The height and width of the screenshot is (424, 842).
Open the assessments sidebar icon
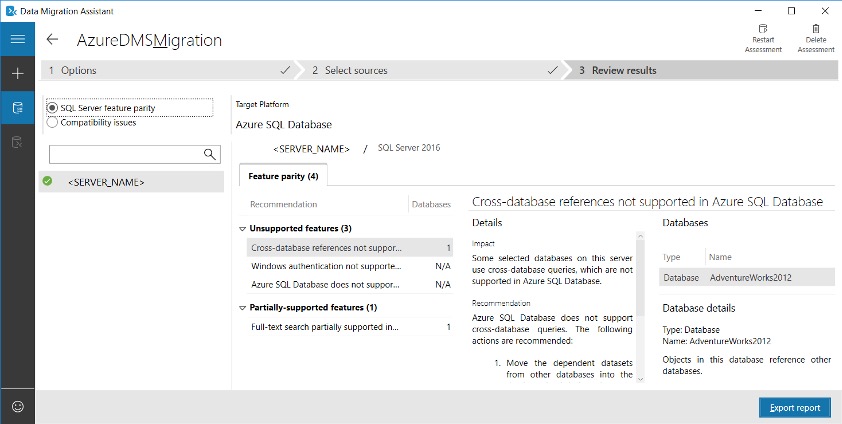pos(17,108)
